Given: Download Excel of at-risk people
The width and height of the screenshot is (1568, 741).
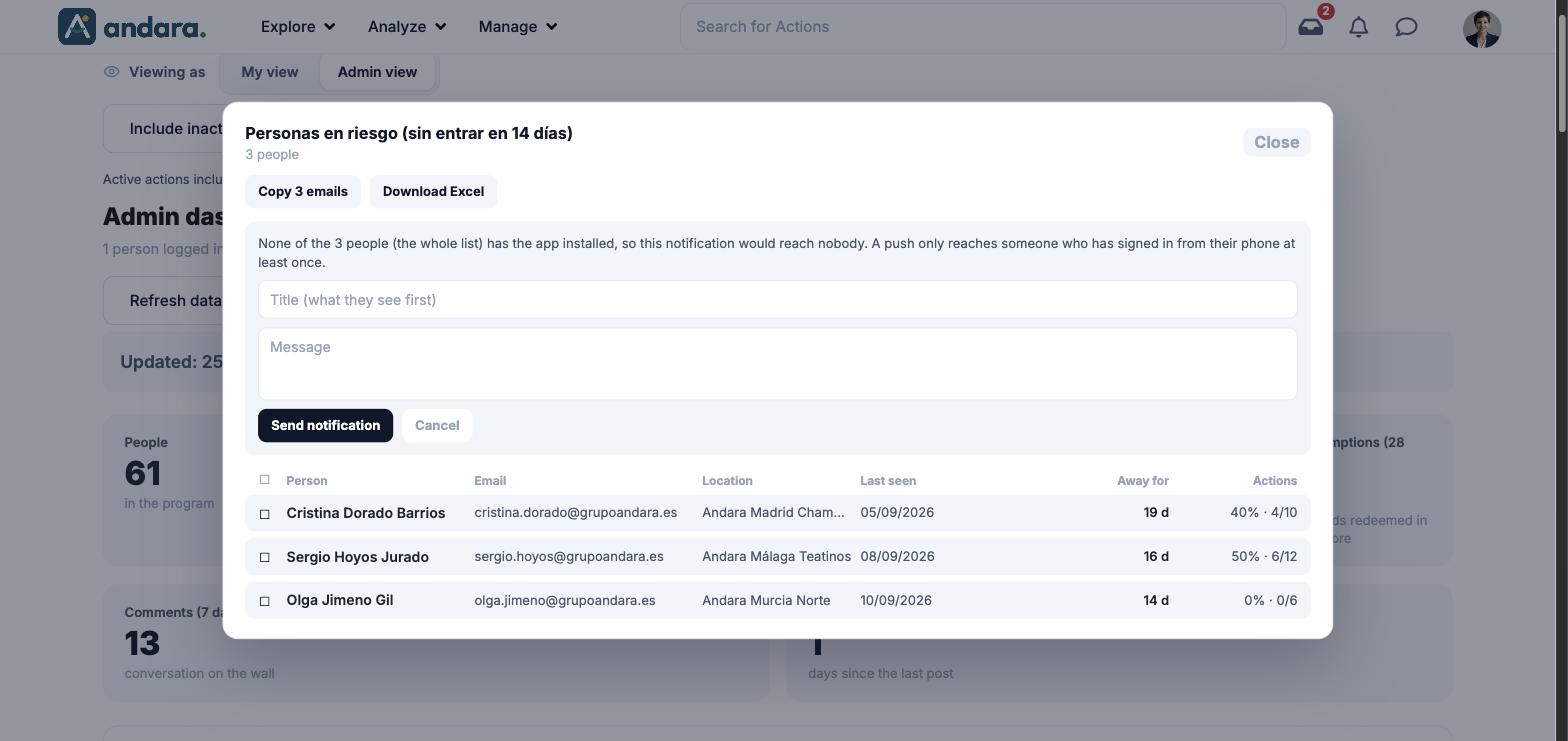Looking at the screenshot, I should 433,192.
